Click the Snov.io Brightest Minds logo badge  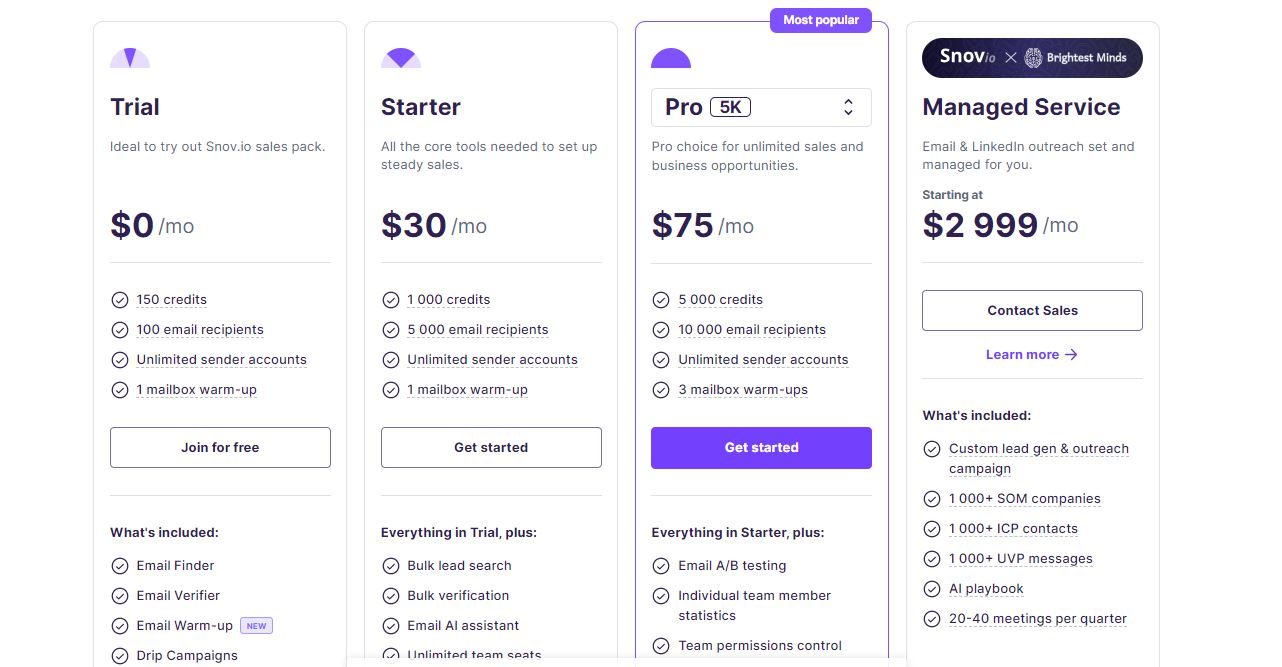point(1032,58)
